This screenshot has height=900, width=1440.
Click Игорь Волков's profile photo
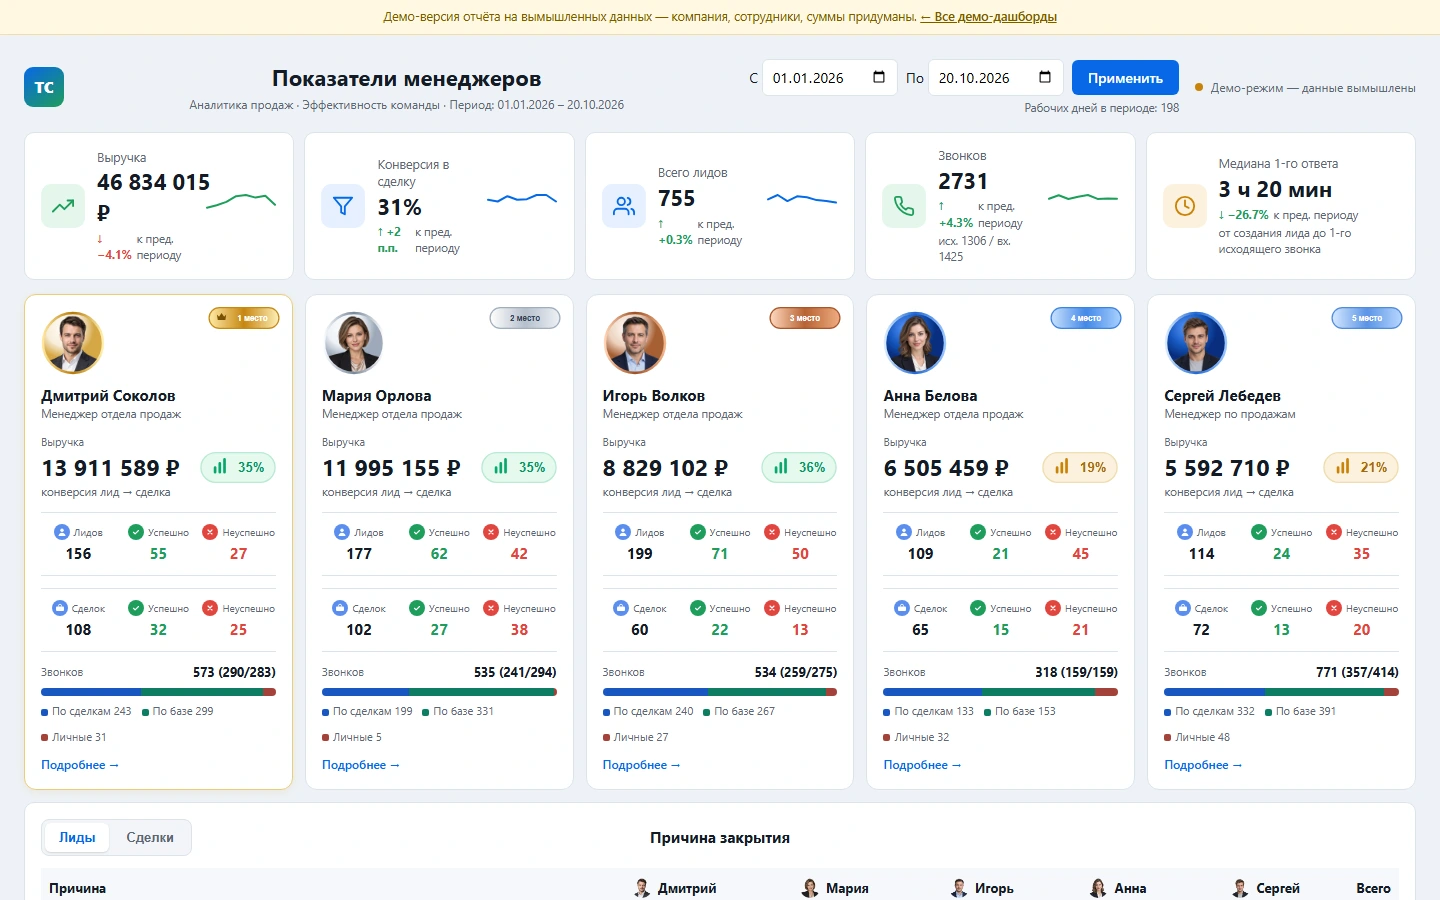pos(635,342)
